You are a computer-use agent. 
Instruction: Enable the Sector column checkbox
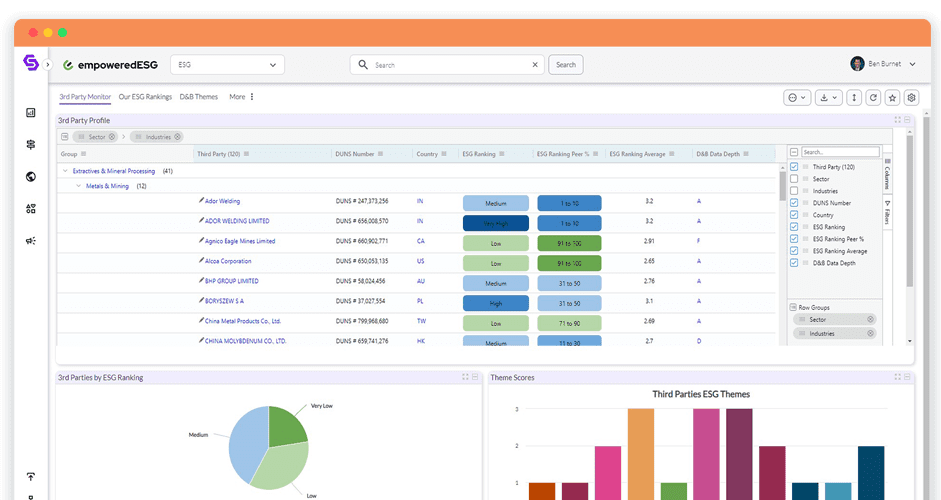point(794,179)
